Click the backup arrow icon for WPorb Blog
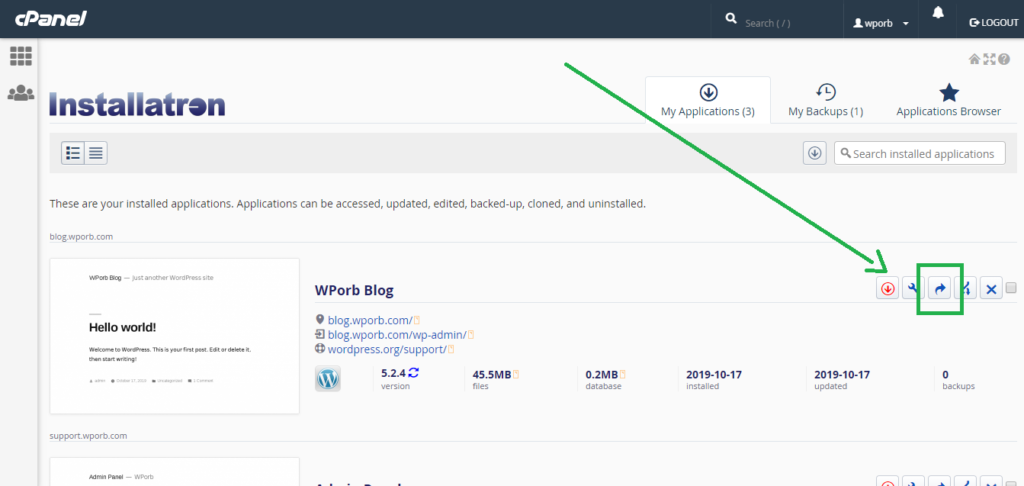Viewport: 1024px width, 486px height. coord(940,288)
